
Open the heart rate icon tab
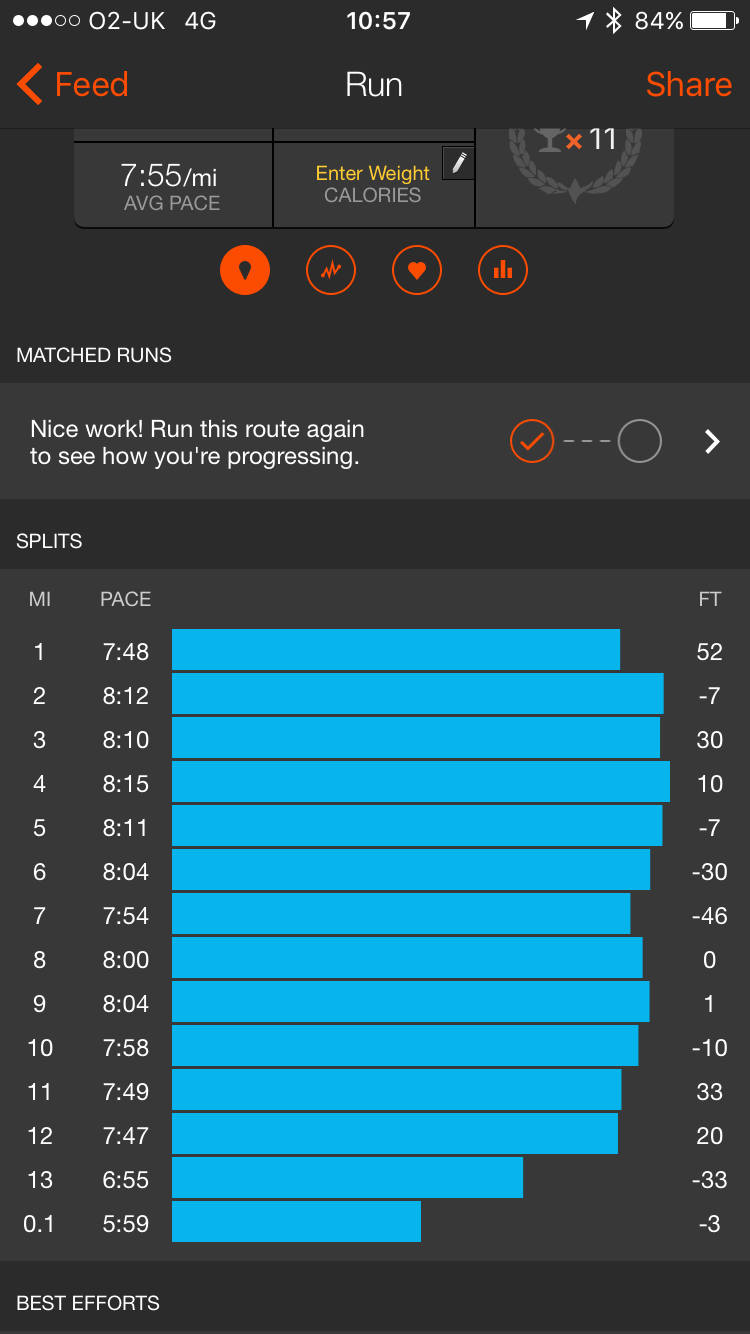[417, 269]
